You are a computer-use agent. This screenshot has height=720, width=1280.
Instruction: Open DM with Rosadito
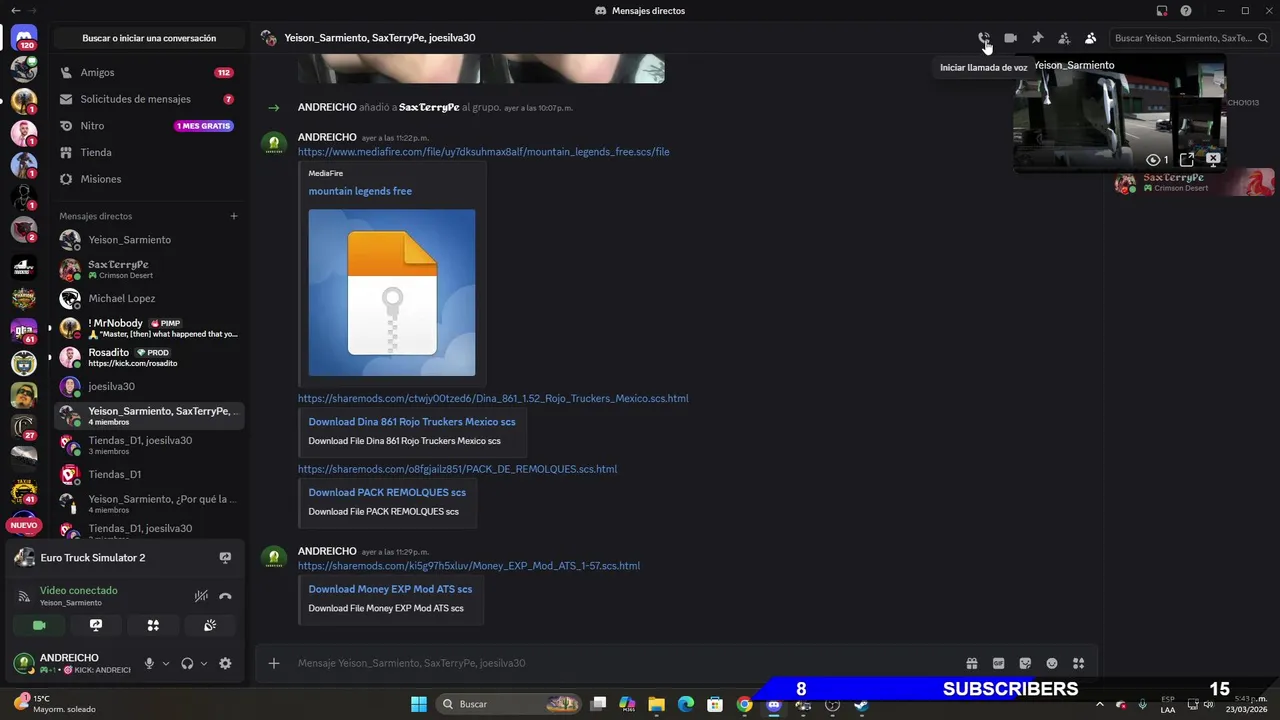[x=148, y=357]
